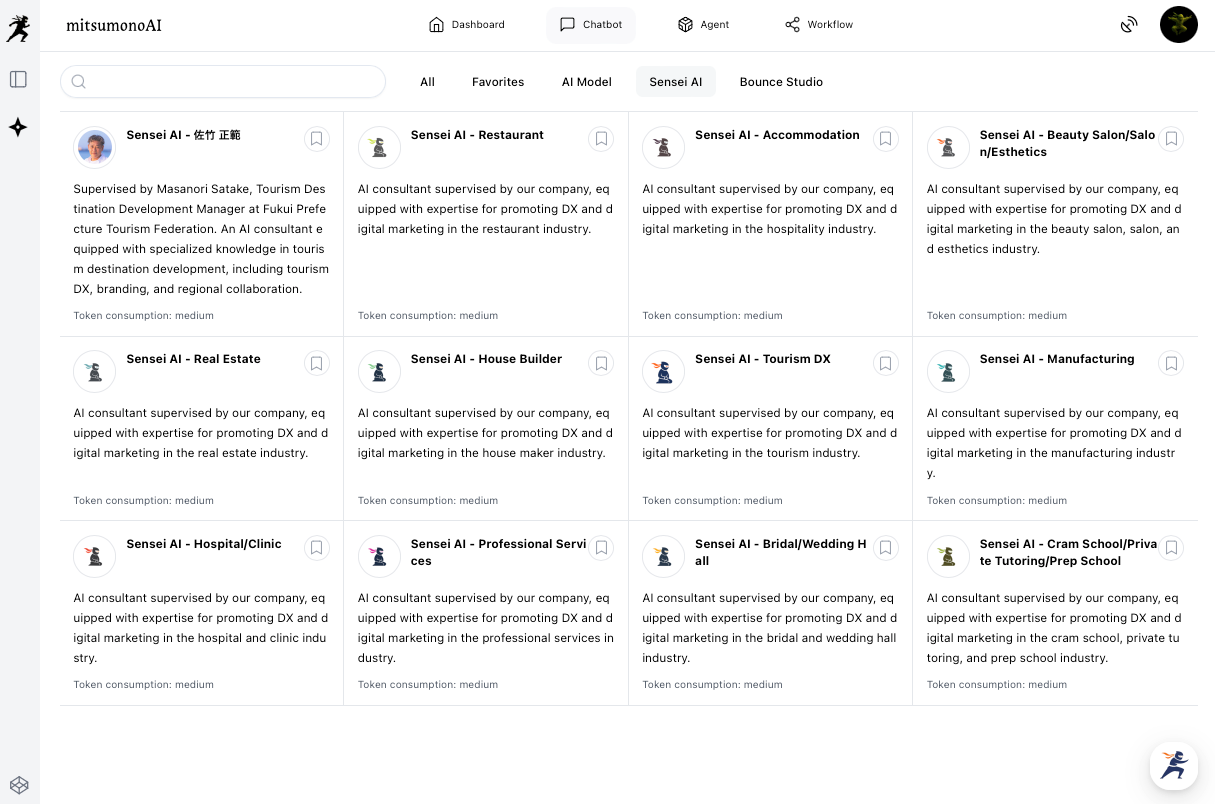Bookmark the Sensei AI - Manufacturing card
This screenshot has height=804, width=1215.
click(x=1170, y=363)
